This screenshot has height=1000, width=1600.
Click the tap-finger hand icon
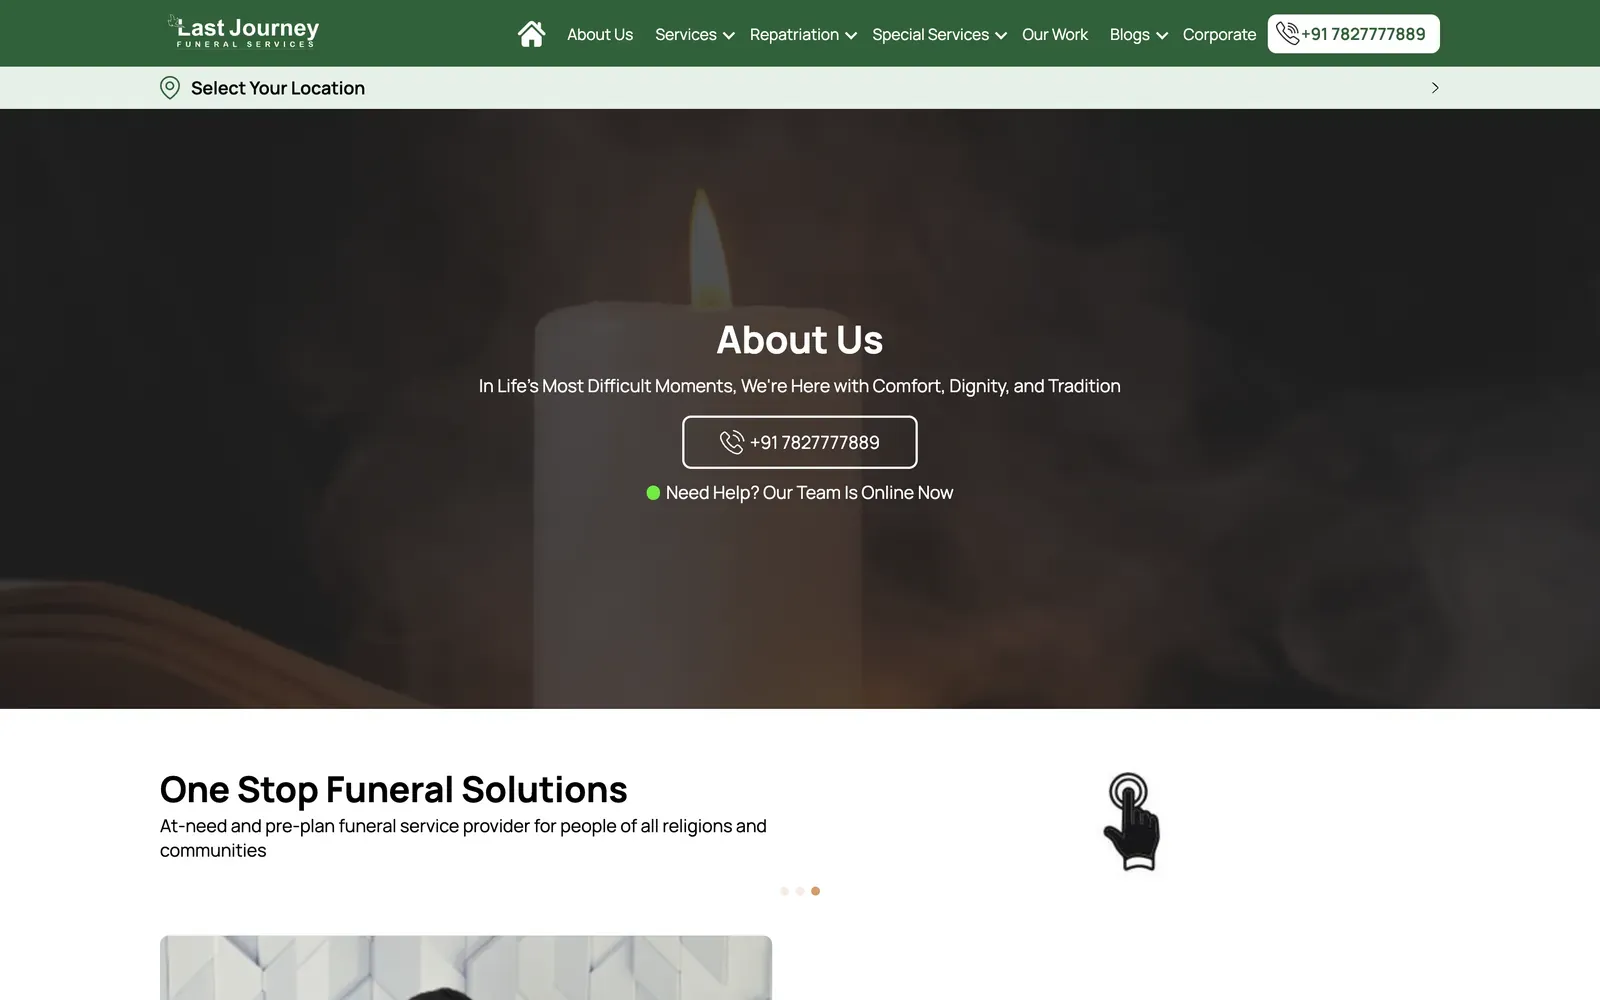(x=1131, y=821)
